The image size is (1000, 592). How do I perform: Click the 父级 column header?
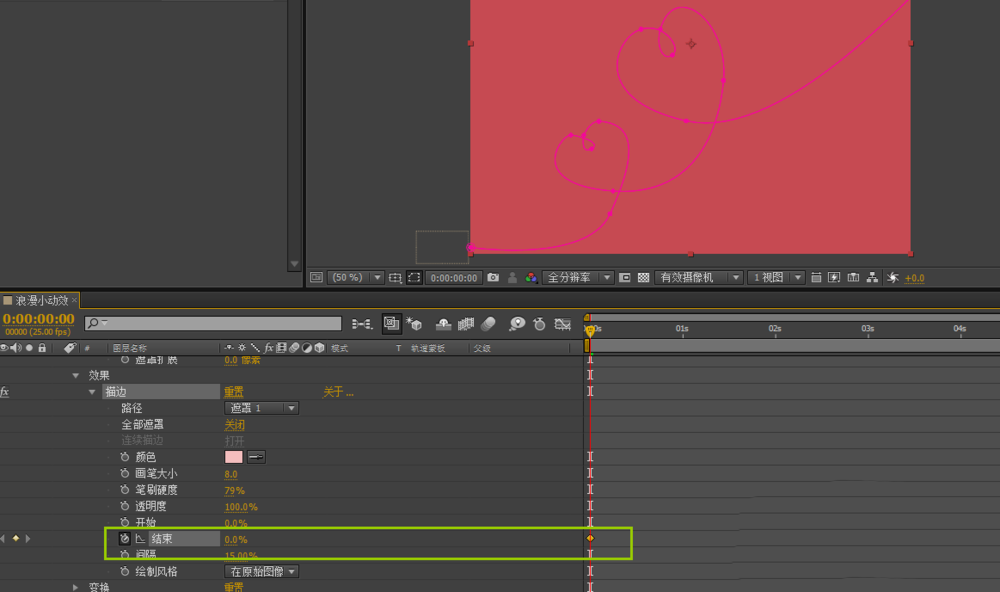pyautogui.click(x=482, y=348)
